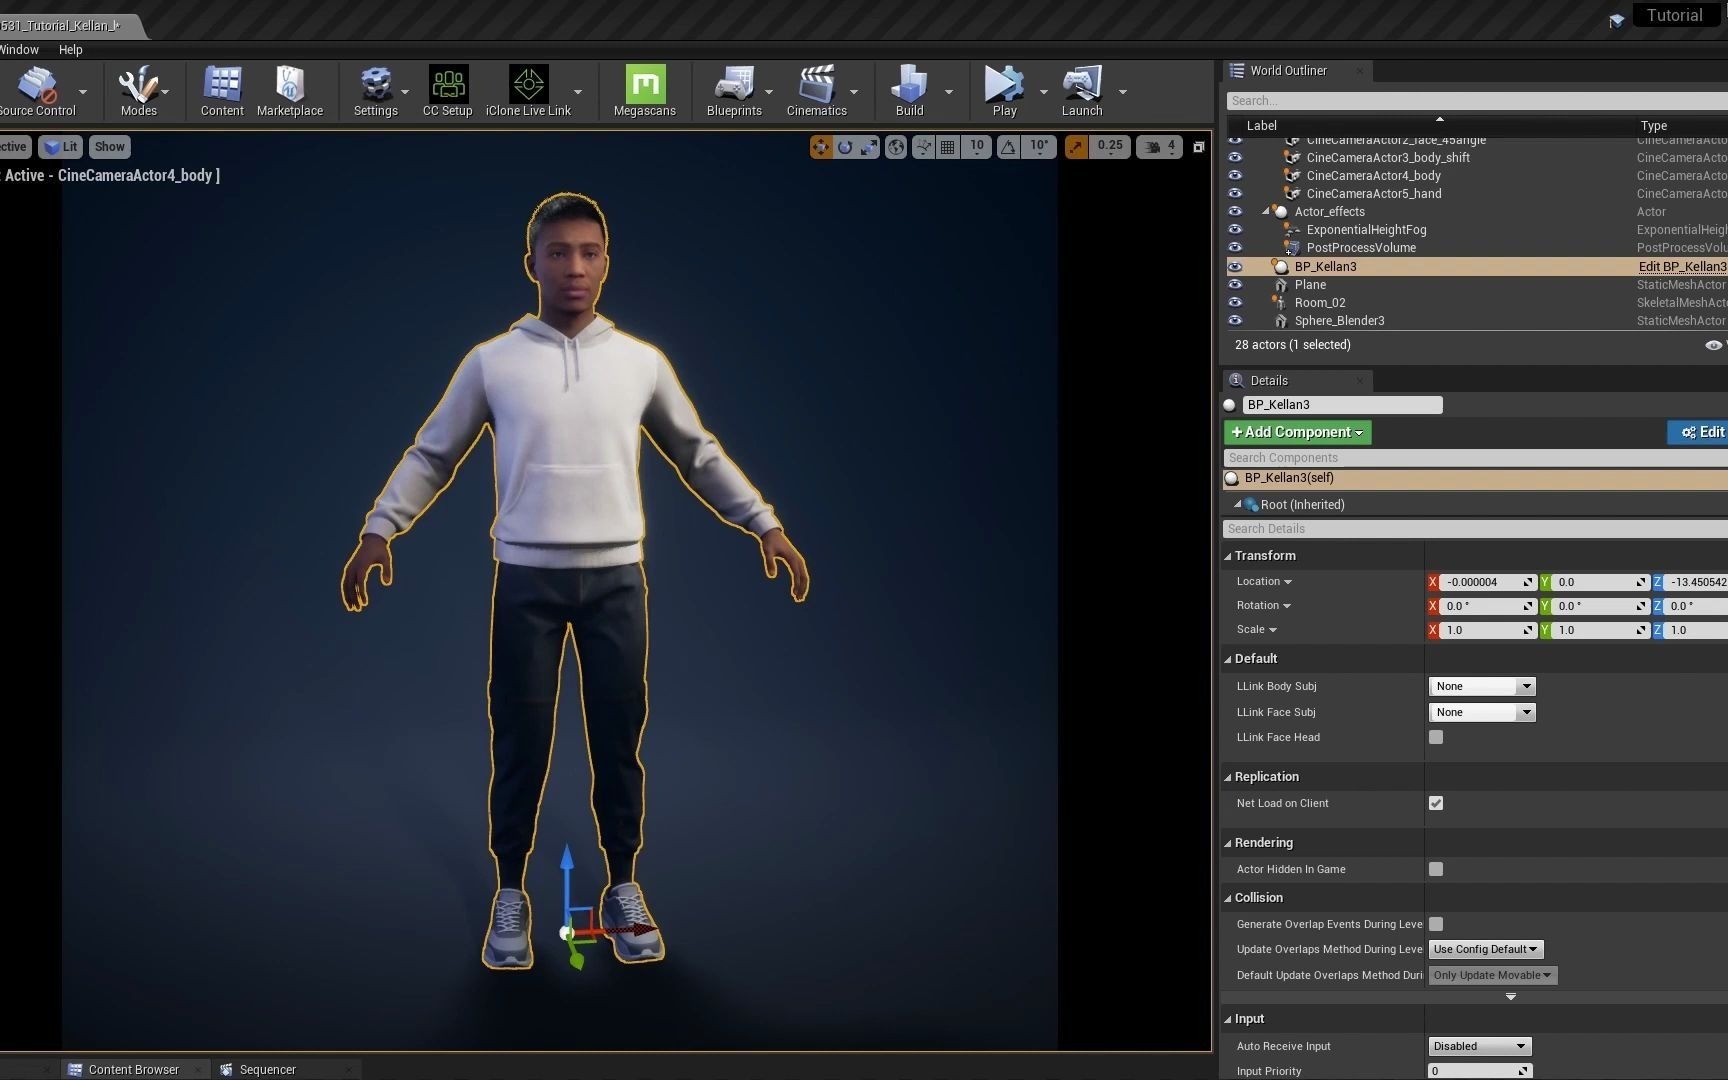Switch to the Sequencer tab
Viewport: 1728px width, 1080px height.
point(267,1069)
